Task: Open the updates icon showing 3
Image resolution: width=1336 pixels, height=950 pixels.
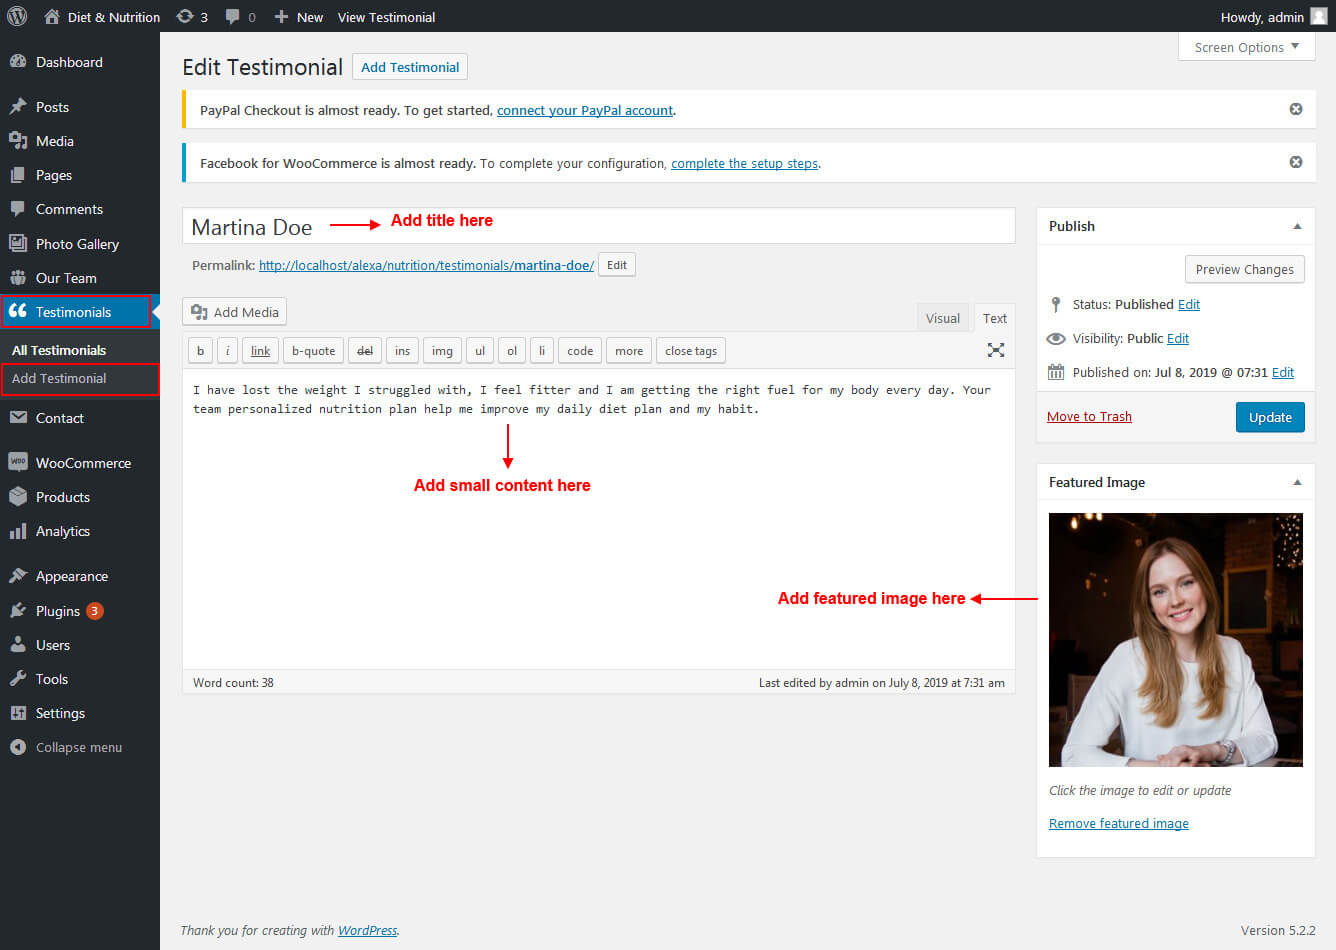Action: point(192,17)
